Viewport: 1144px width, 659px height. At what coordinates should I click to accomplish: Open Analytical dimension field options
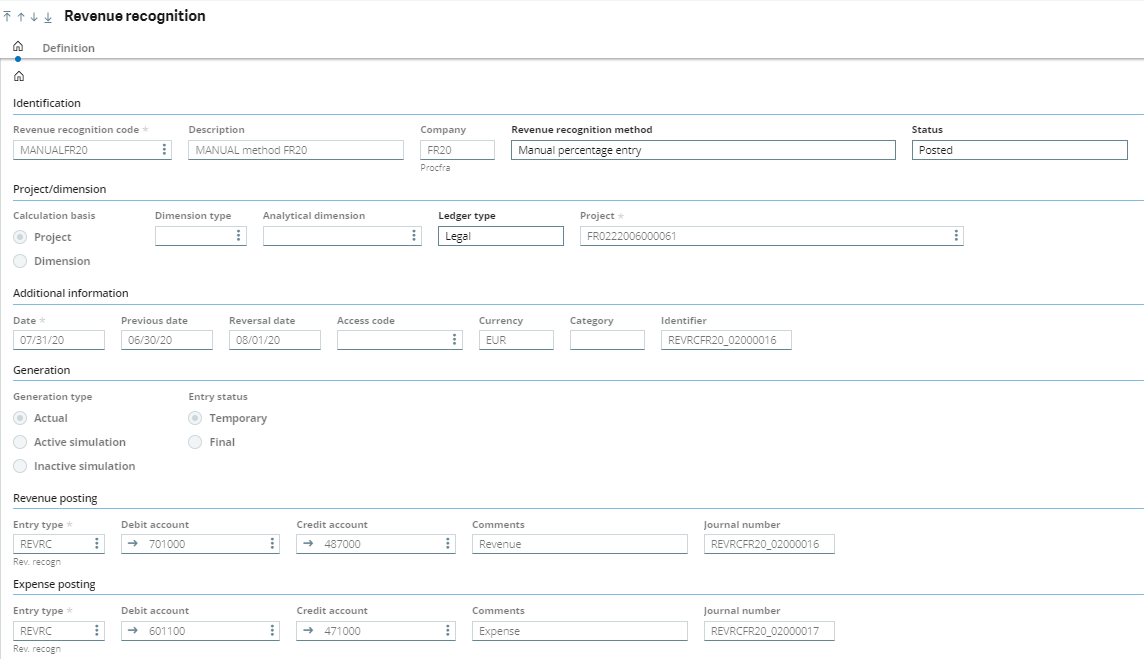(414, 236)
